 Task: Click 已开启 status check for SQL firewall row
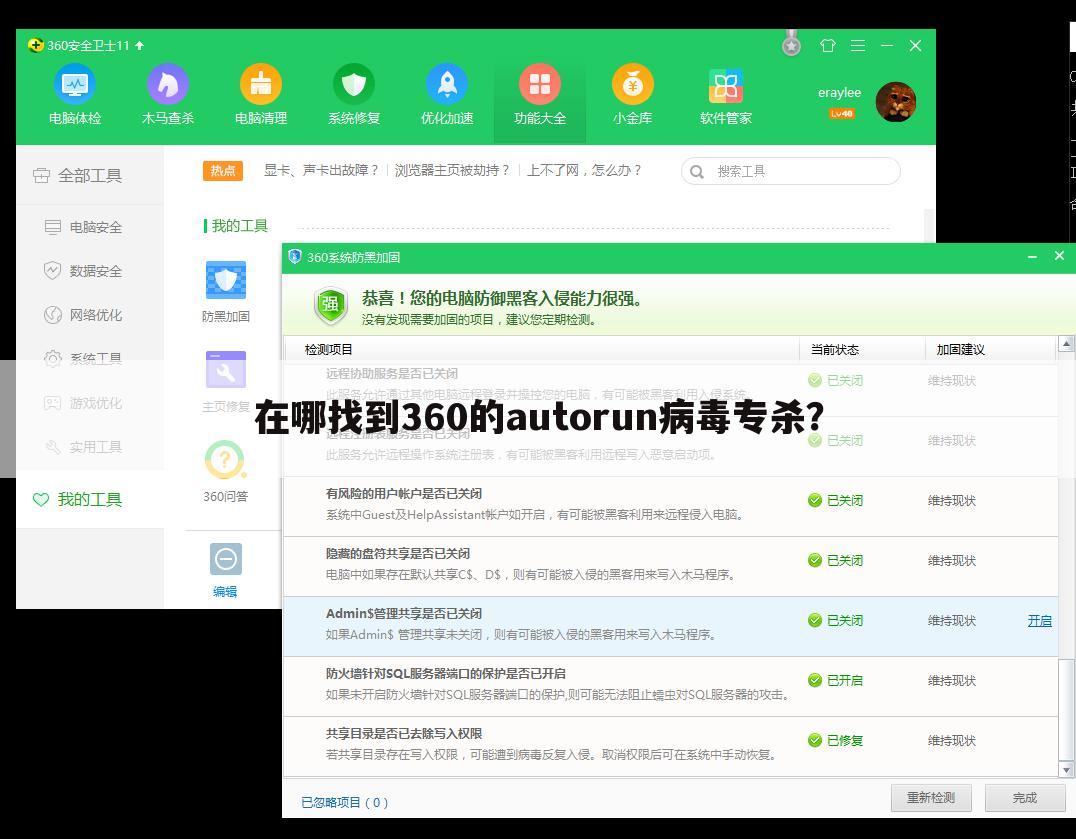[835, 681]
